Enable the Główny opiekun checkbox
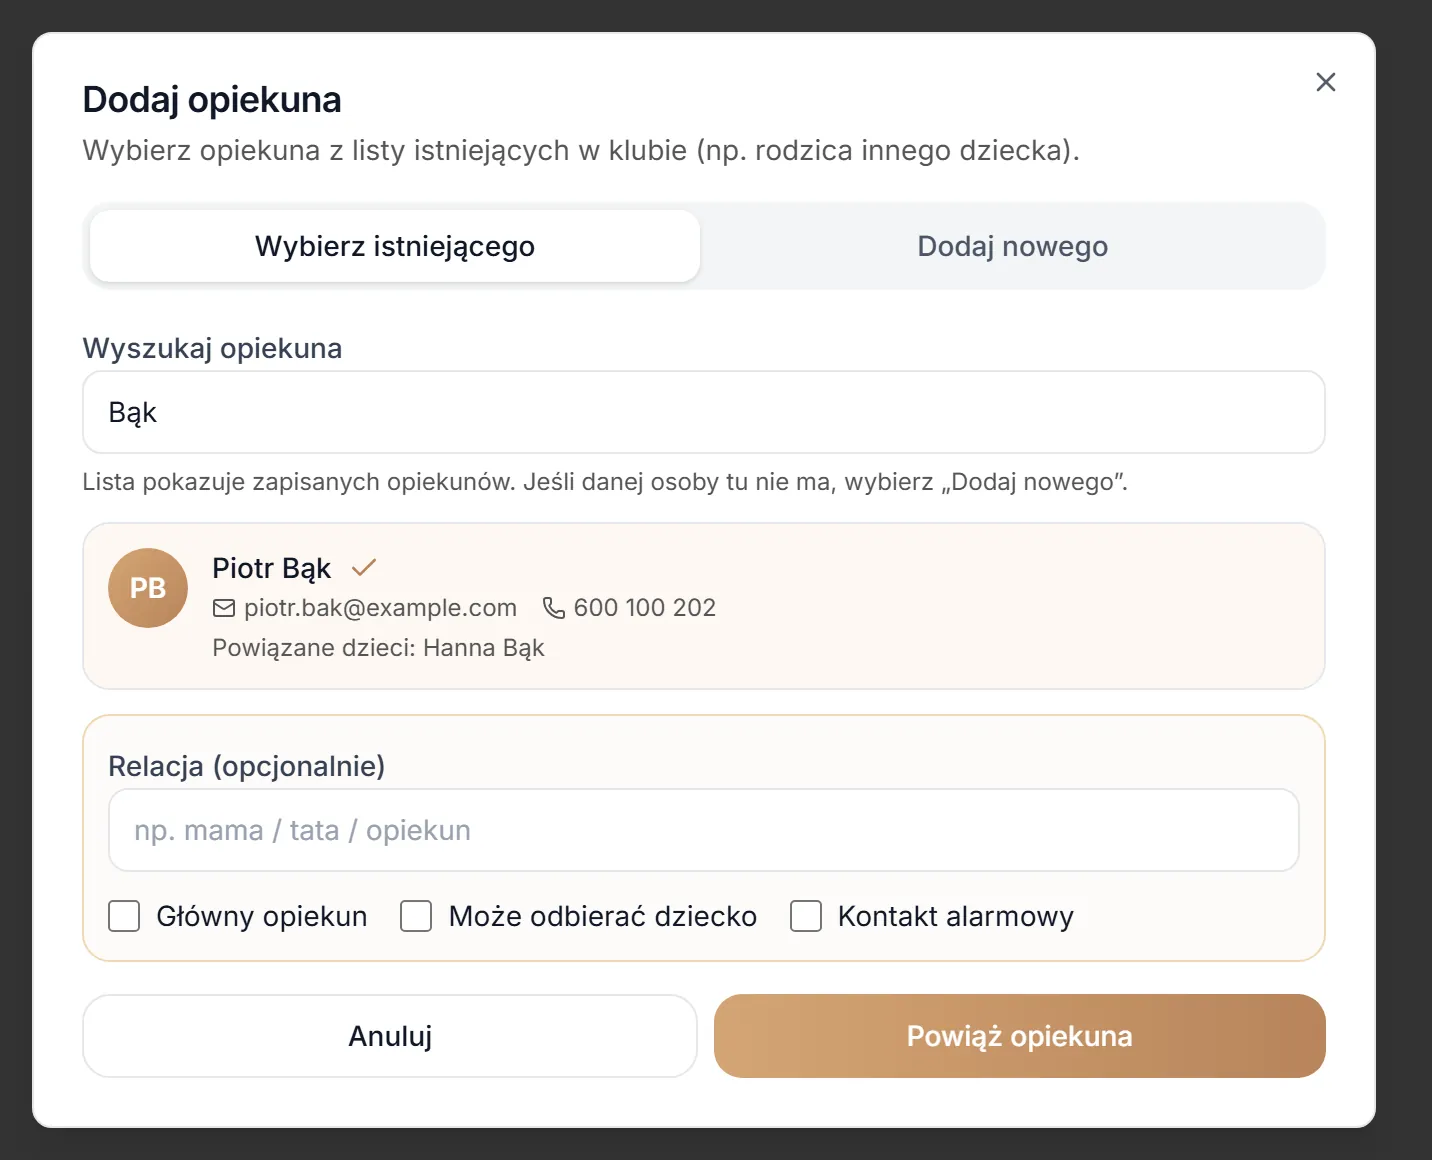Screen dimensions: 1432x1160 [124, 916]
